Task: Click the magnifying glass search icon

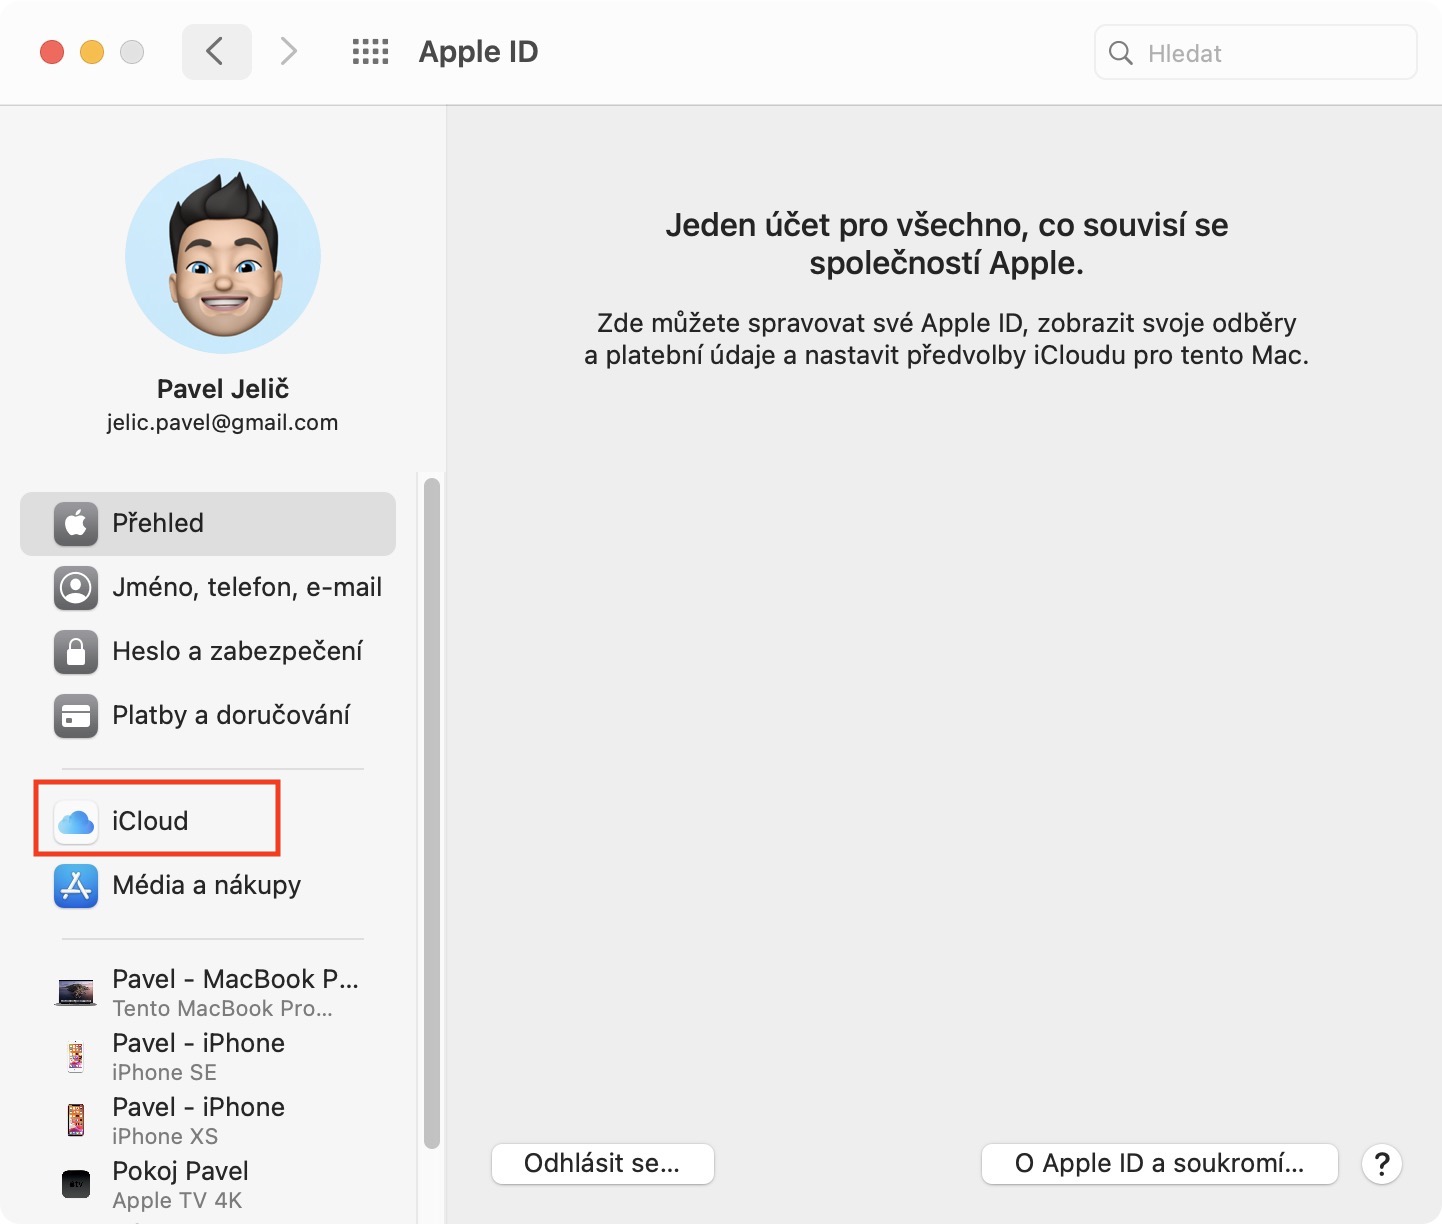Action: pyautogui.click(x=1121, y=53)
